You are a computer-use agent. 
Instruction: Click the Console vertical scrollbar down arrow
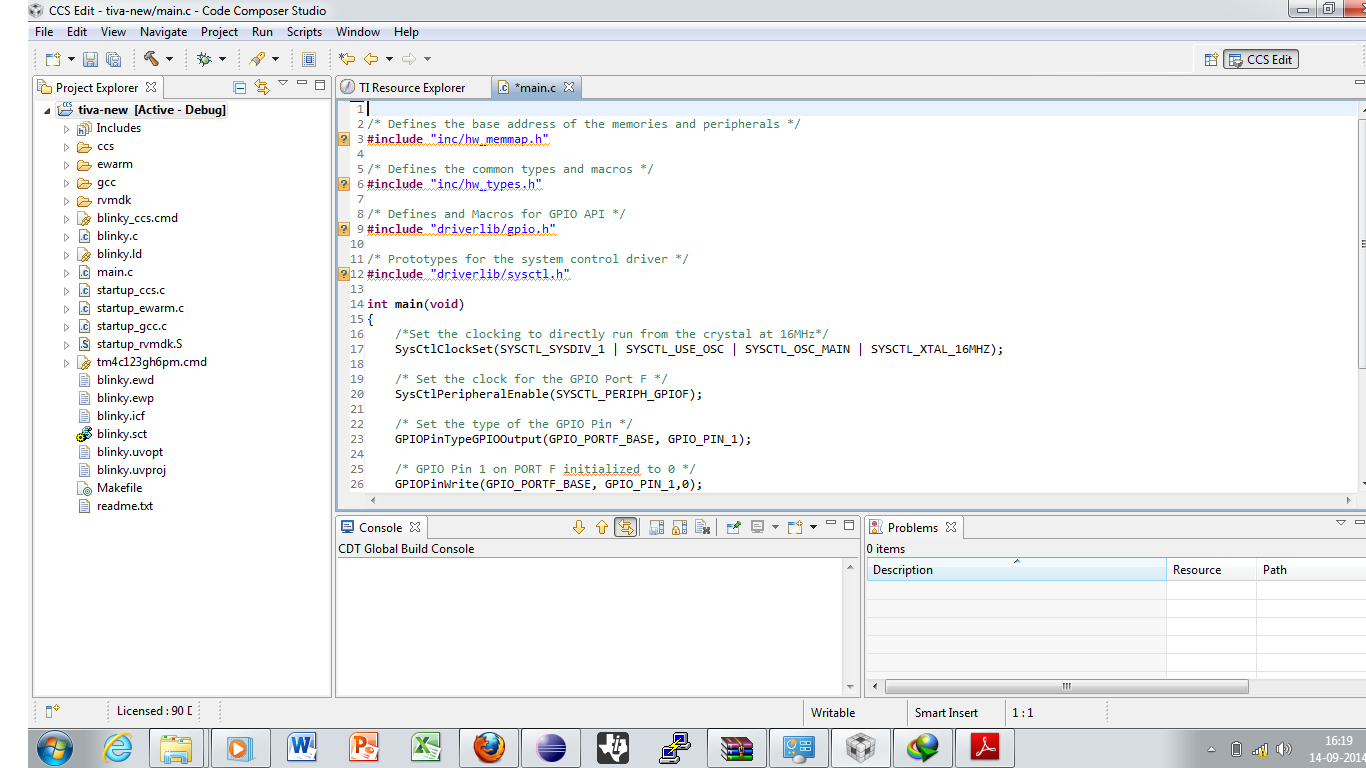[851, 687]
